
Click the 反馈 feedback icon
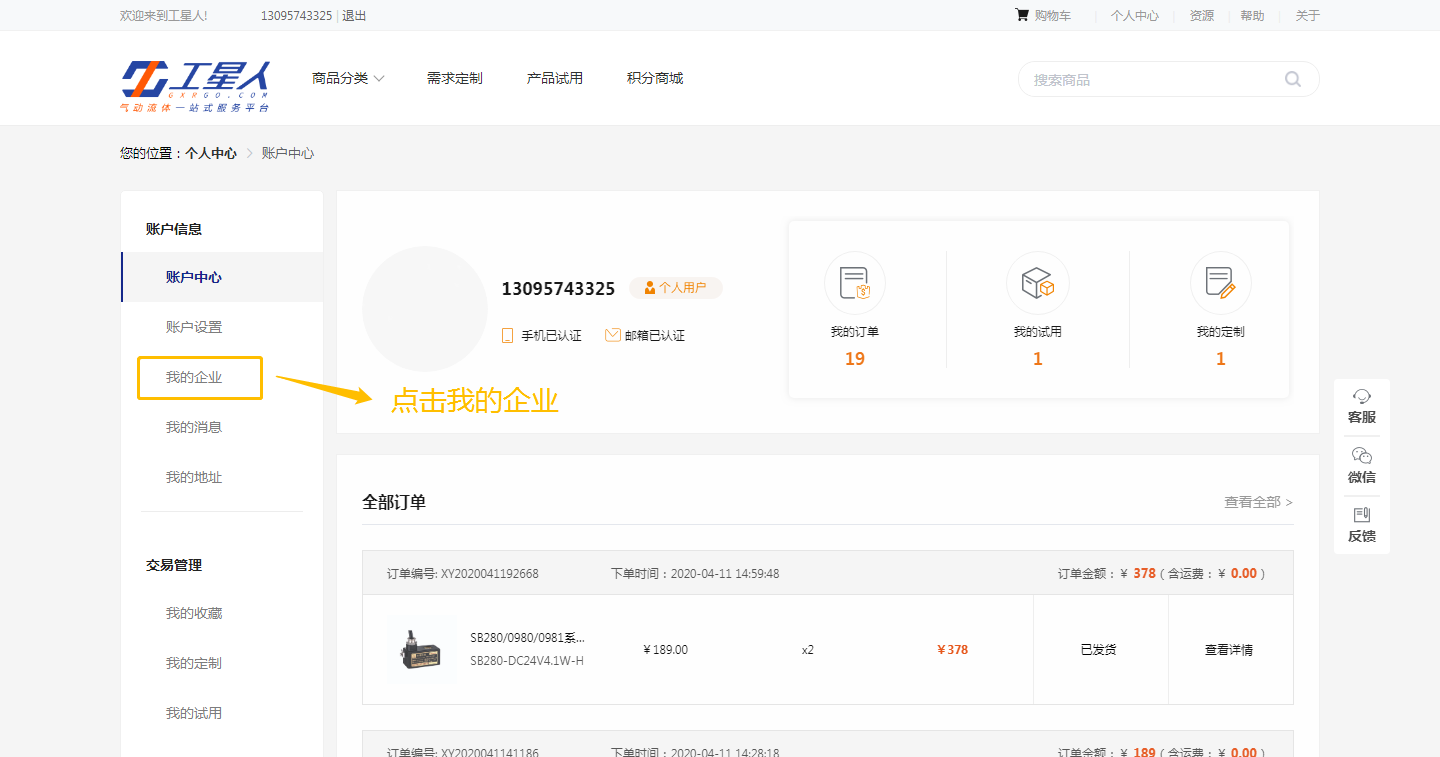[x=1362, y=515]
